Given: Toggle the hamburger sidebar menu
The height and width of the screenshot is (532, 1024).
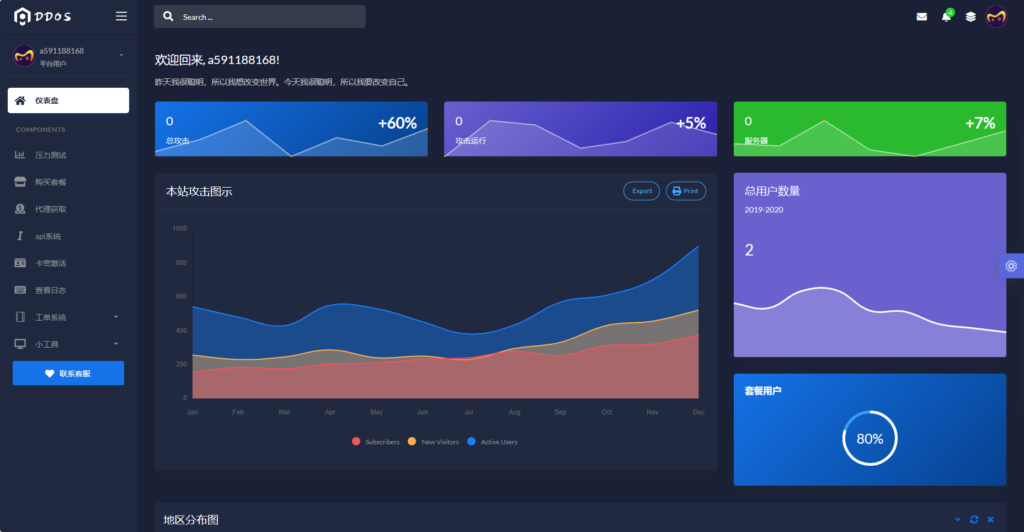Looking at the screenshot, I should click(x=121, y=16).
